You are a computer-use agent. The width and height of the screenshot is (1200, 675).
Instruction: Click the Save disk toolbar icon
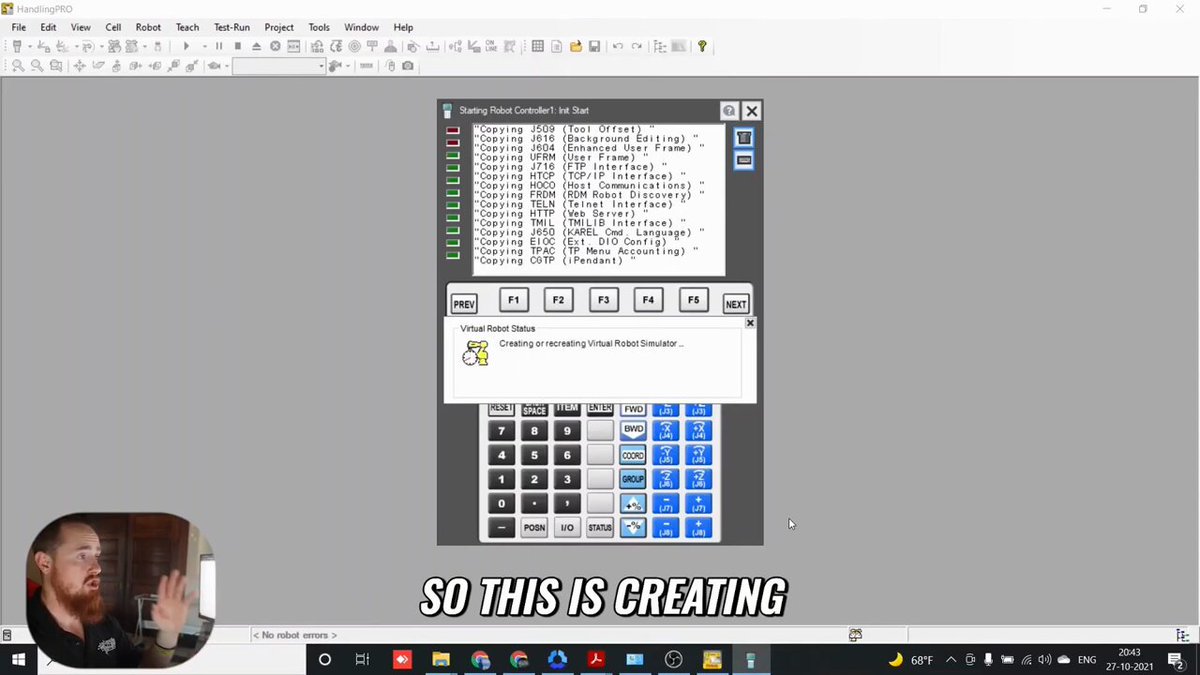[594, 46]
